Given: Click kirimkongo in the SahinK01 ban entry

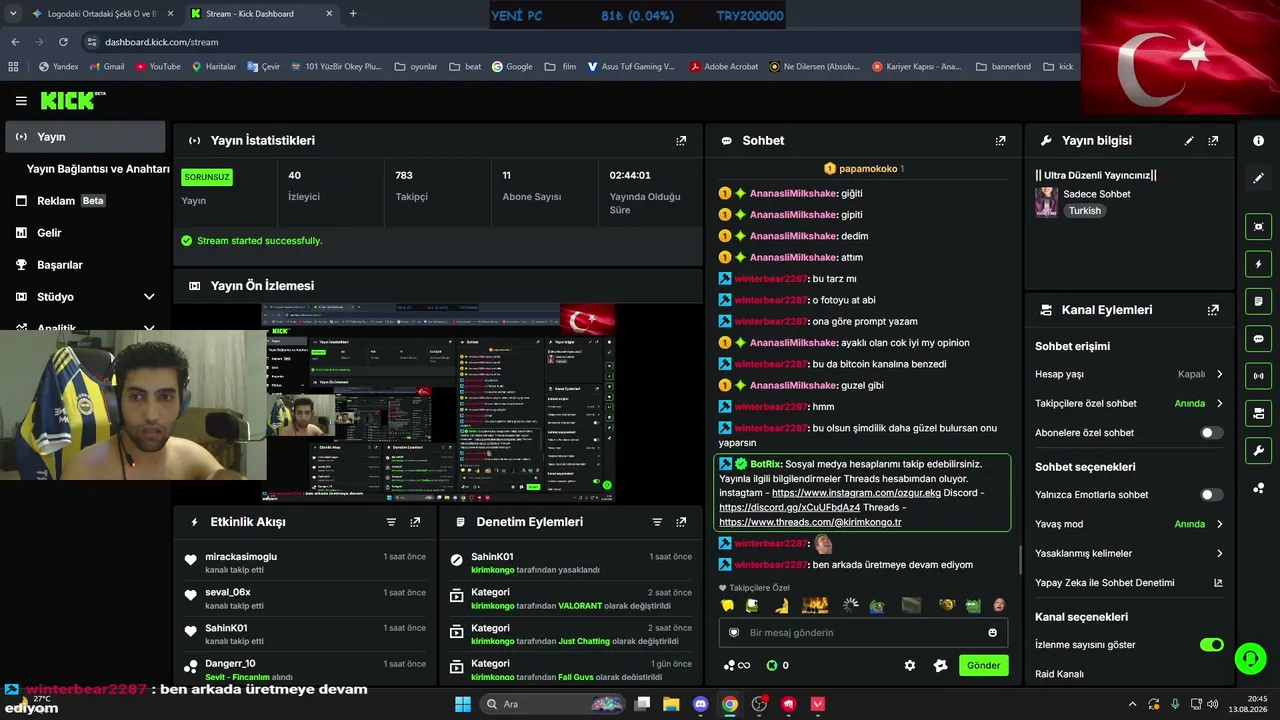Looking at the screenshot, I should click(492, 570).
